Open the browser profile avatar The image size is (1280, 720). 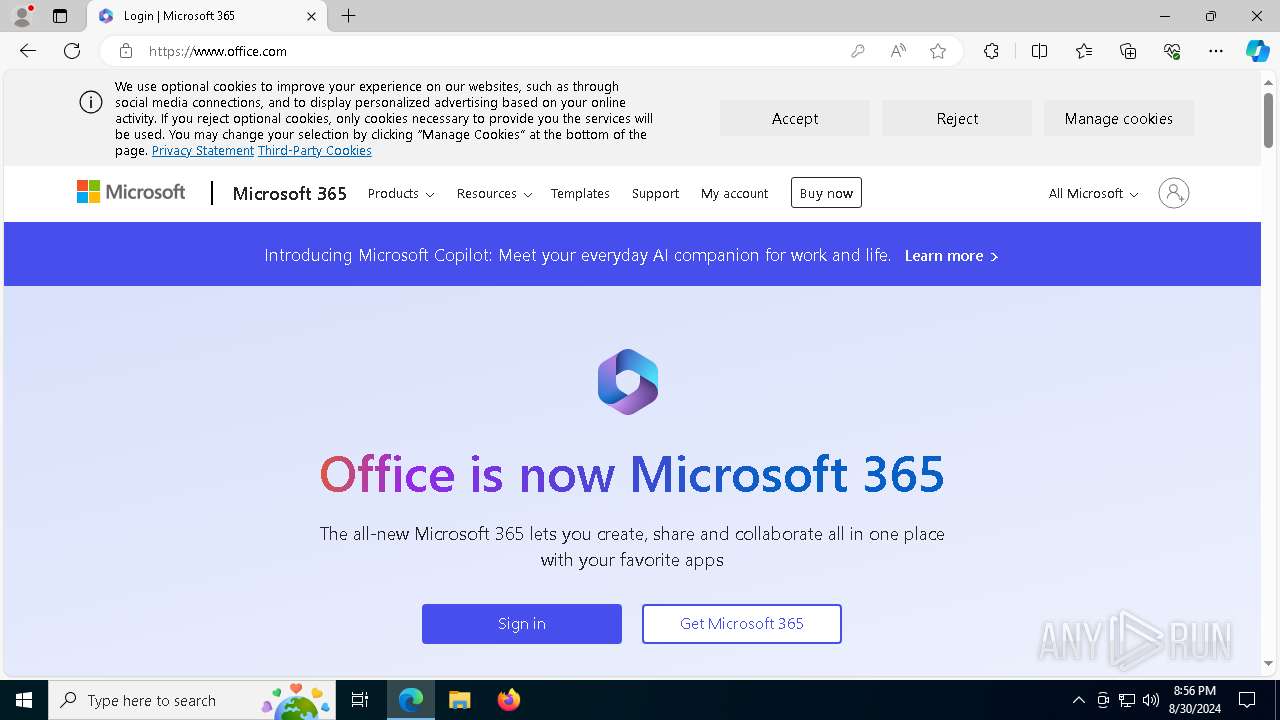click(22, 16)
